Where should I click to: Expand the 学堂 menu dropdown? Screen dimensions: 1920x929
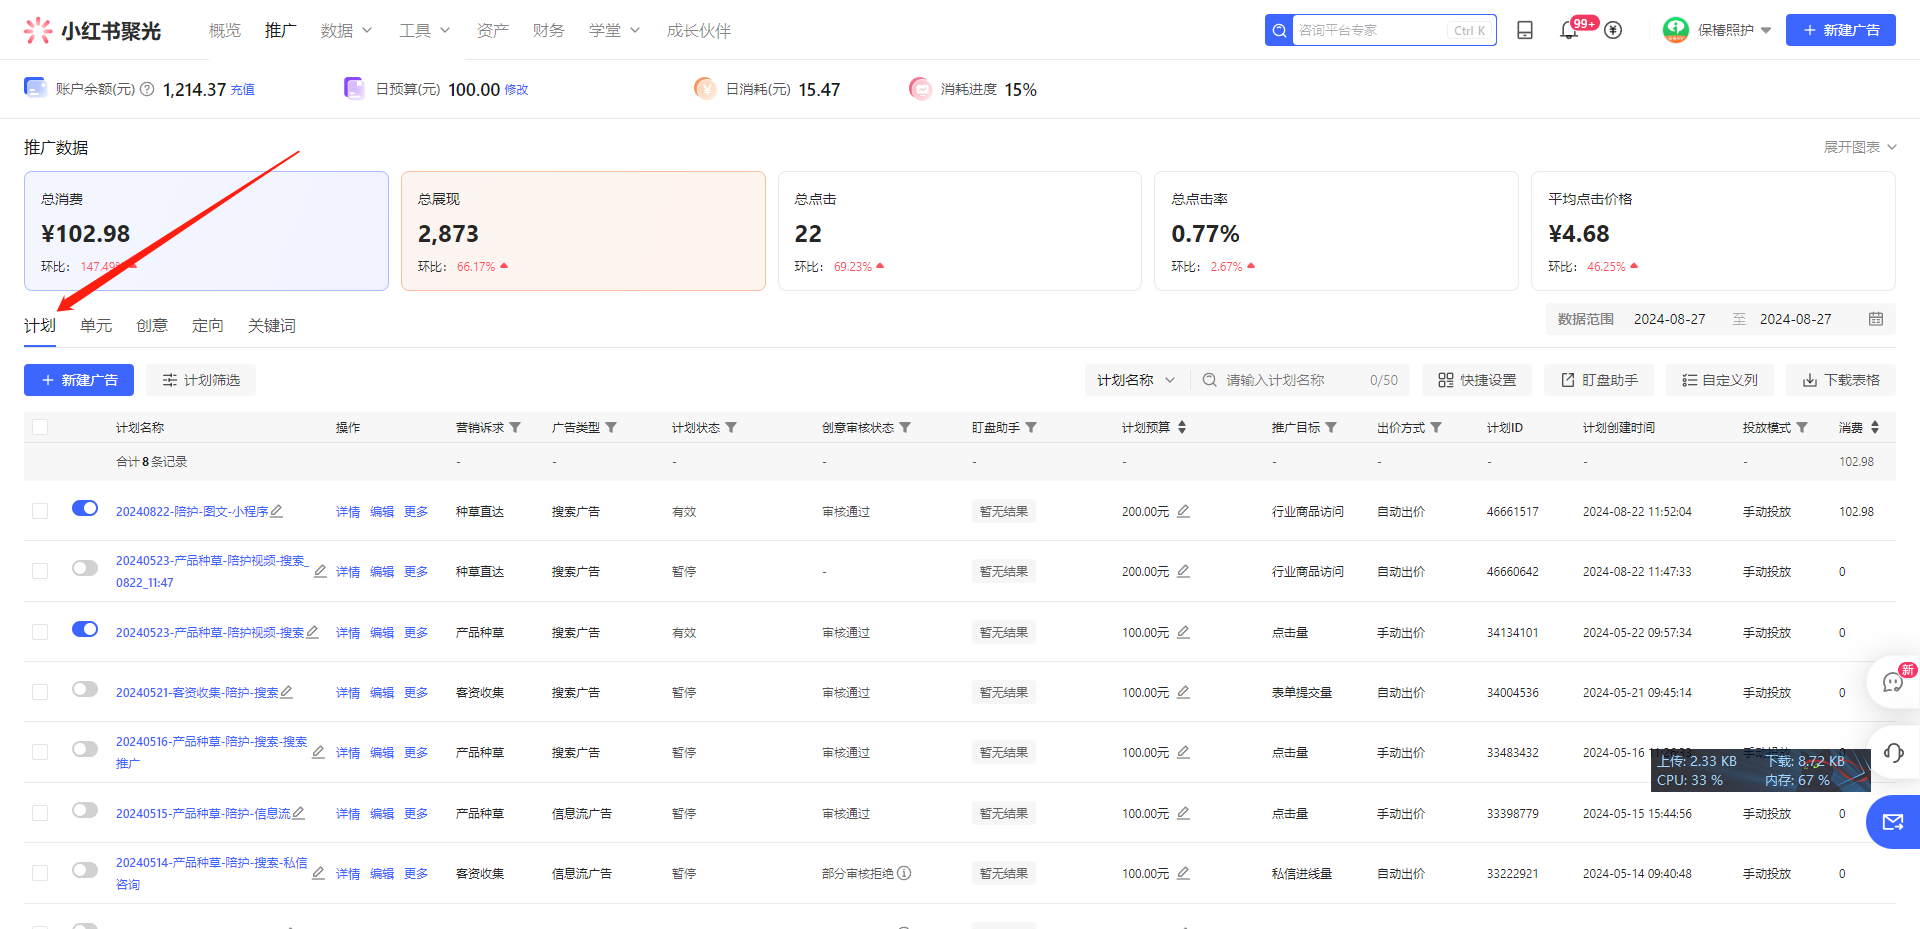614,31
